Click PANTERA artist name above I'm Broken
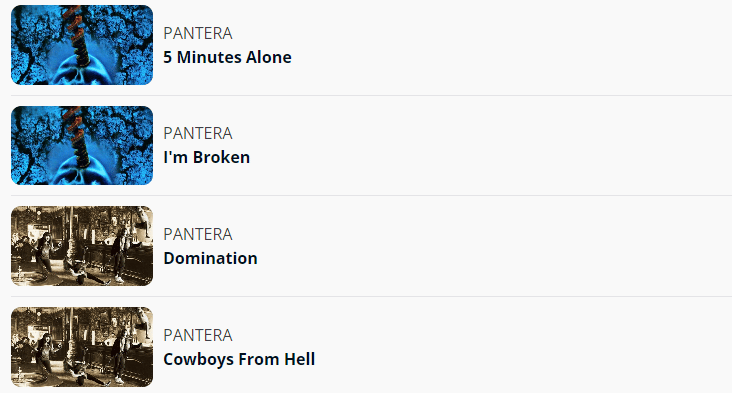The width and height of the screenshot is (732, 393). [x=197, y=133]
